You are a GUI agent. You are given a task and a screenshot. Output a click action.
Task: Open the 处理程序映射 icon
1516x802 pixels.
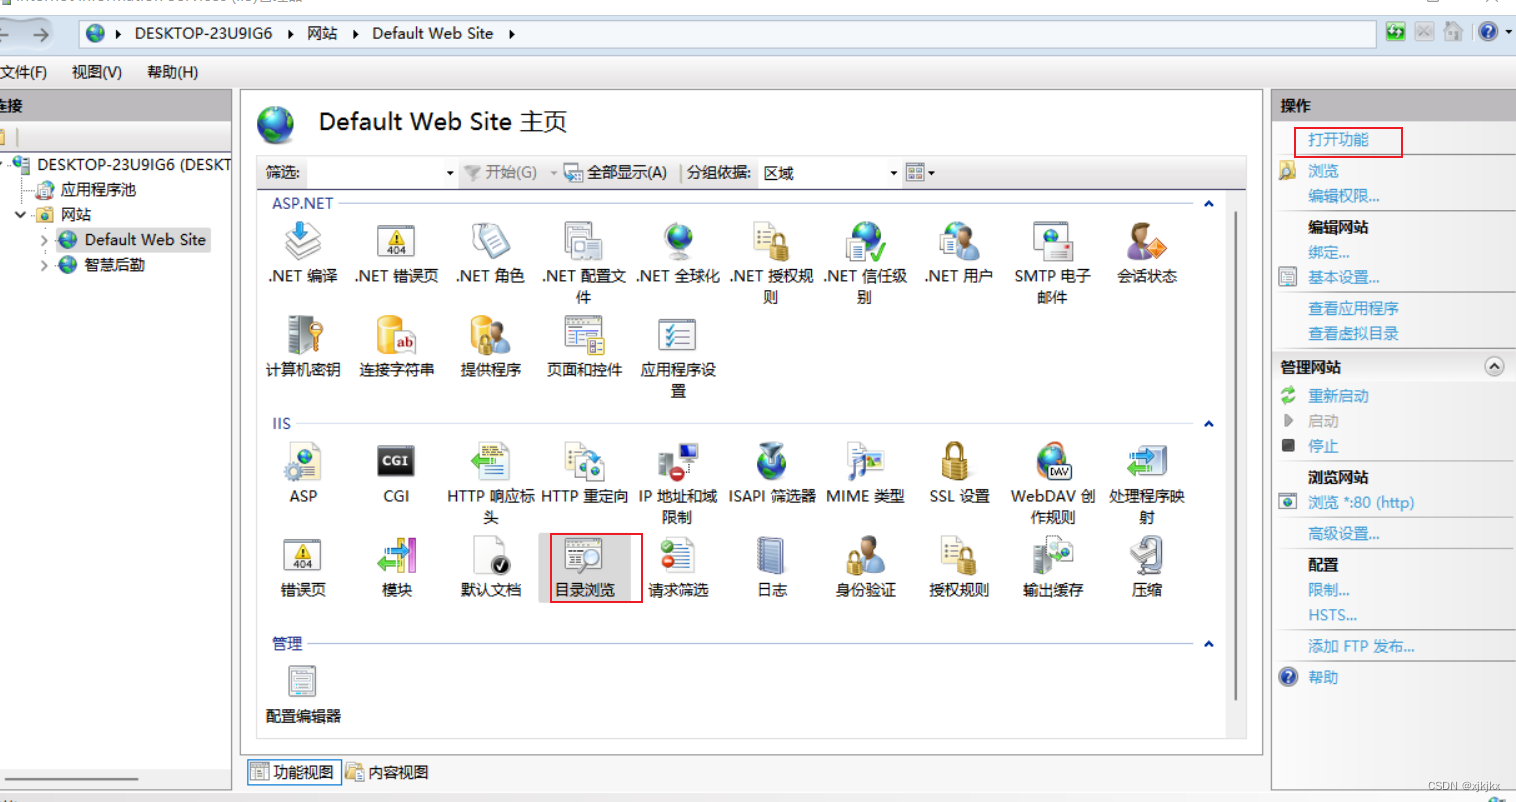(x=1146, y=462)
